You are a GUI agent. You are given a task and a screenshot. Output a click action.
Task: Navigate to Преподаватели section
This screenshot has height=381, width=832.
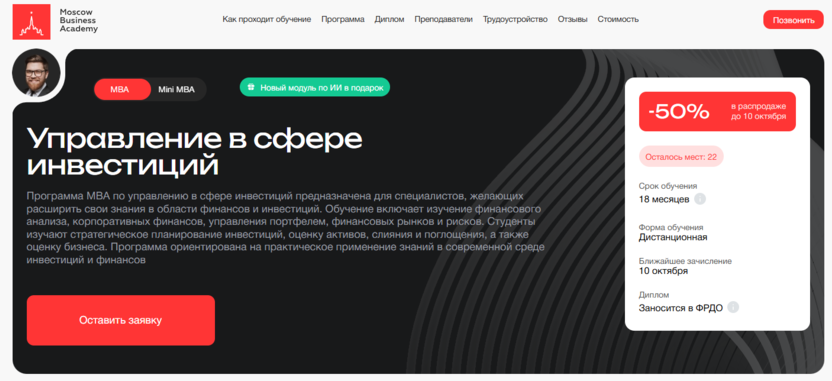444,19
